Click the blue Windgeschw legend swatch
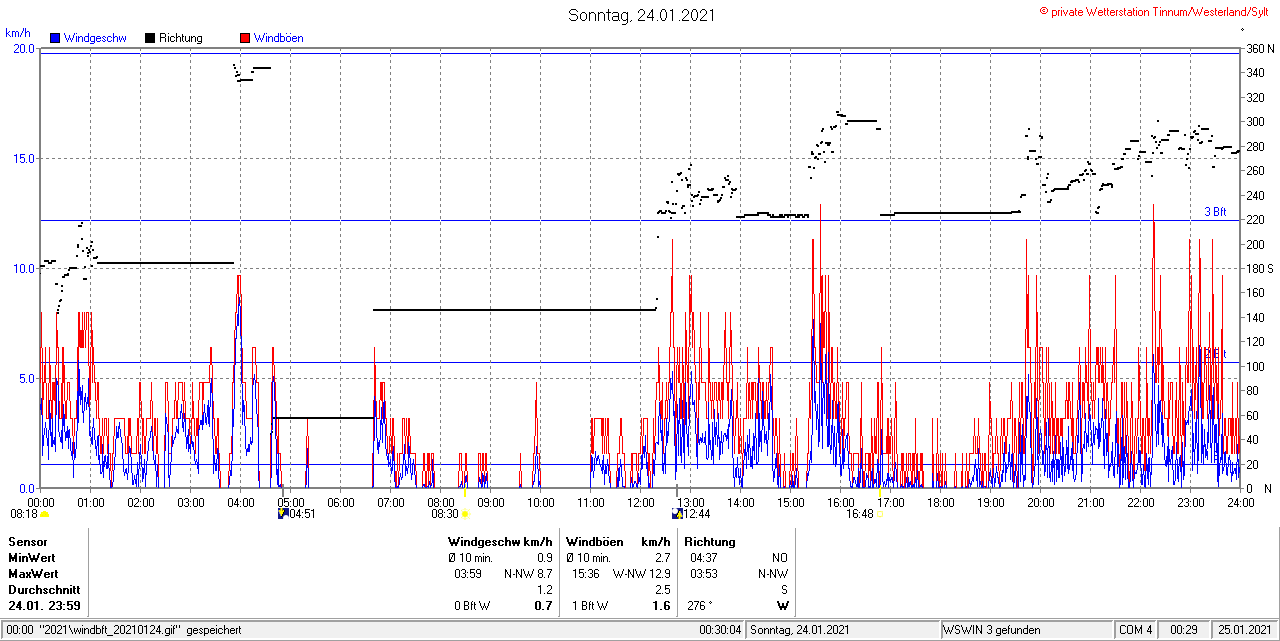1280x641 pixels. tap(55, 38)
